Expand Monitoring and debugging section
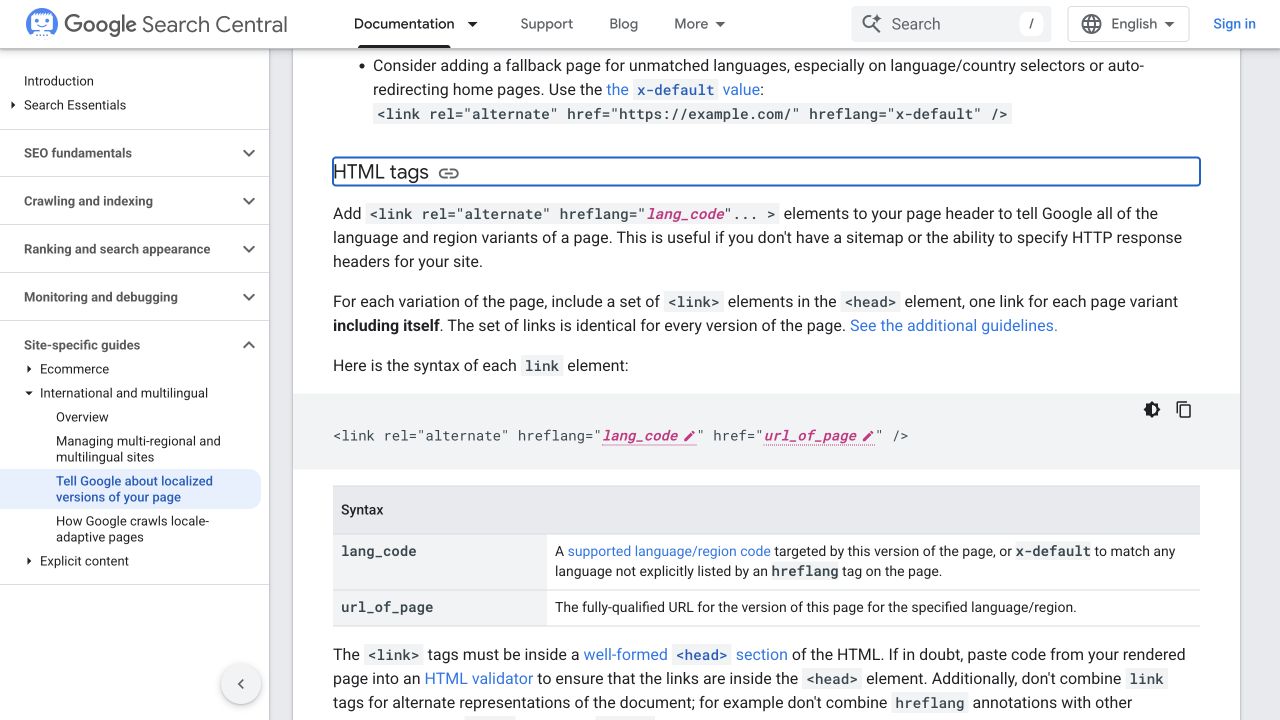Viewport: 1280px width, 720px height. tap(249, 297)
